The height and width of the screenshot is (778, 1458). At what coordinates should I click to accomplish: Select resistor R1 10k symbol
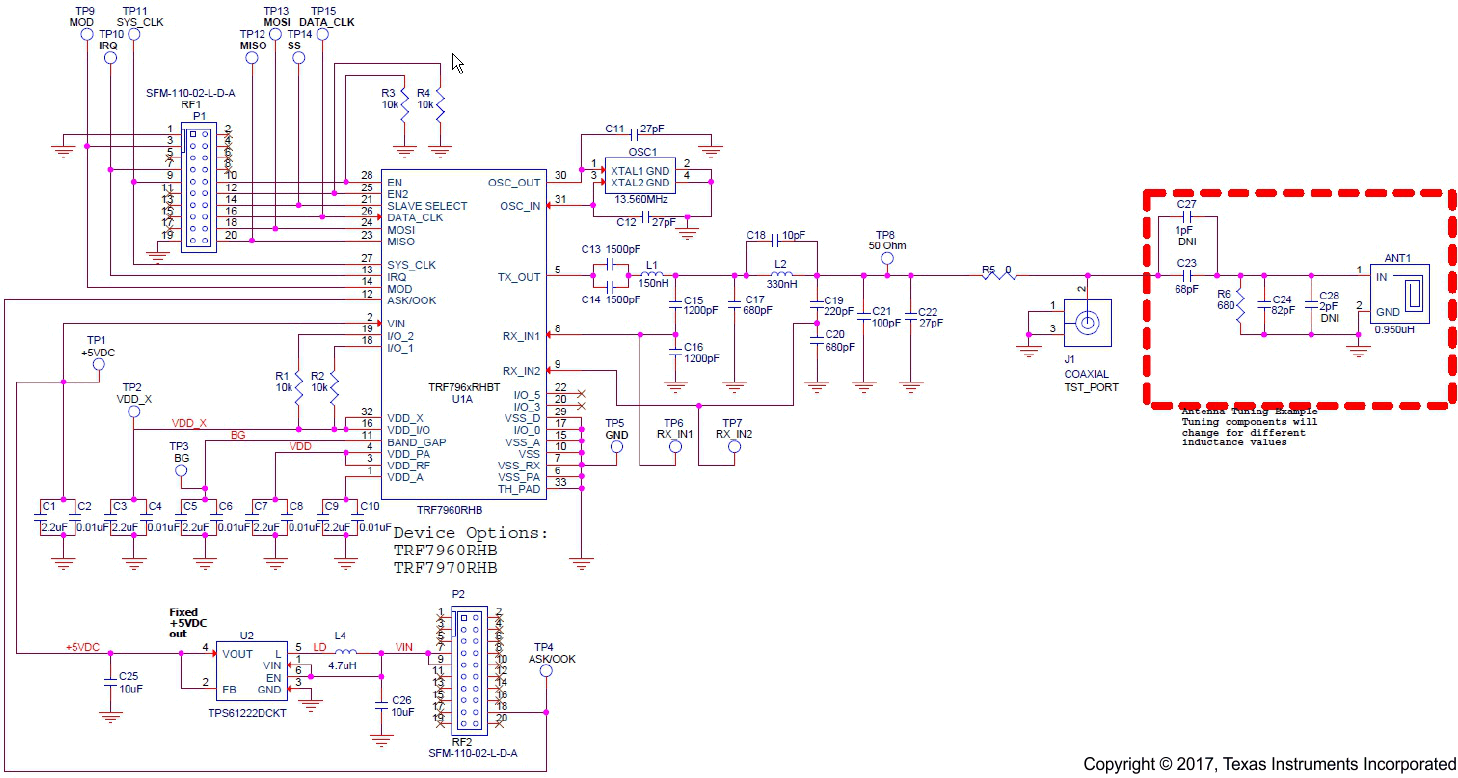pyautogui.click(x=298, y=387)
